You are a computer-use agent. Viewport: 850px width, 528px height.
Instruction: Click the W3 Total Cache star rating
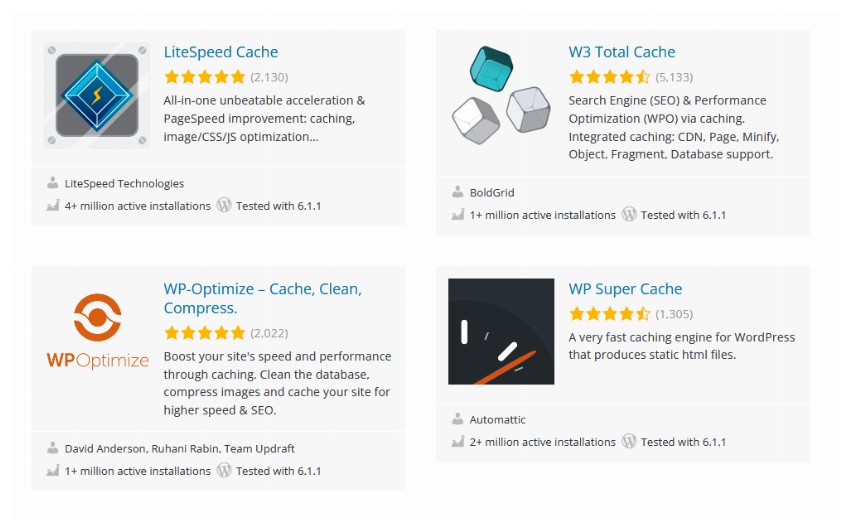pos(609,77)
